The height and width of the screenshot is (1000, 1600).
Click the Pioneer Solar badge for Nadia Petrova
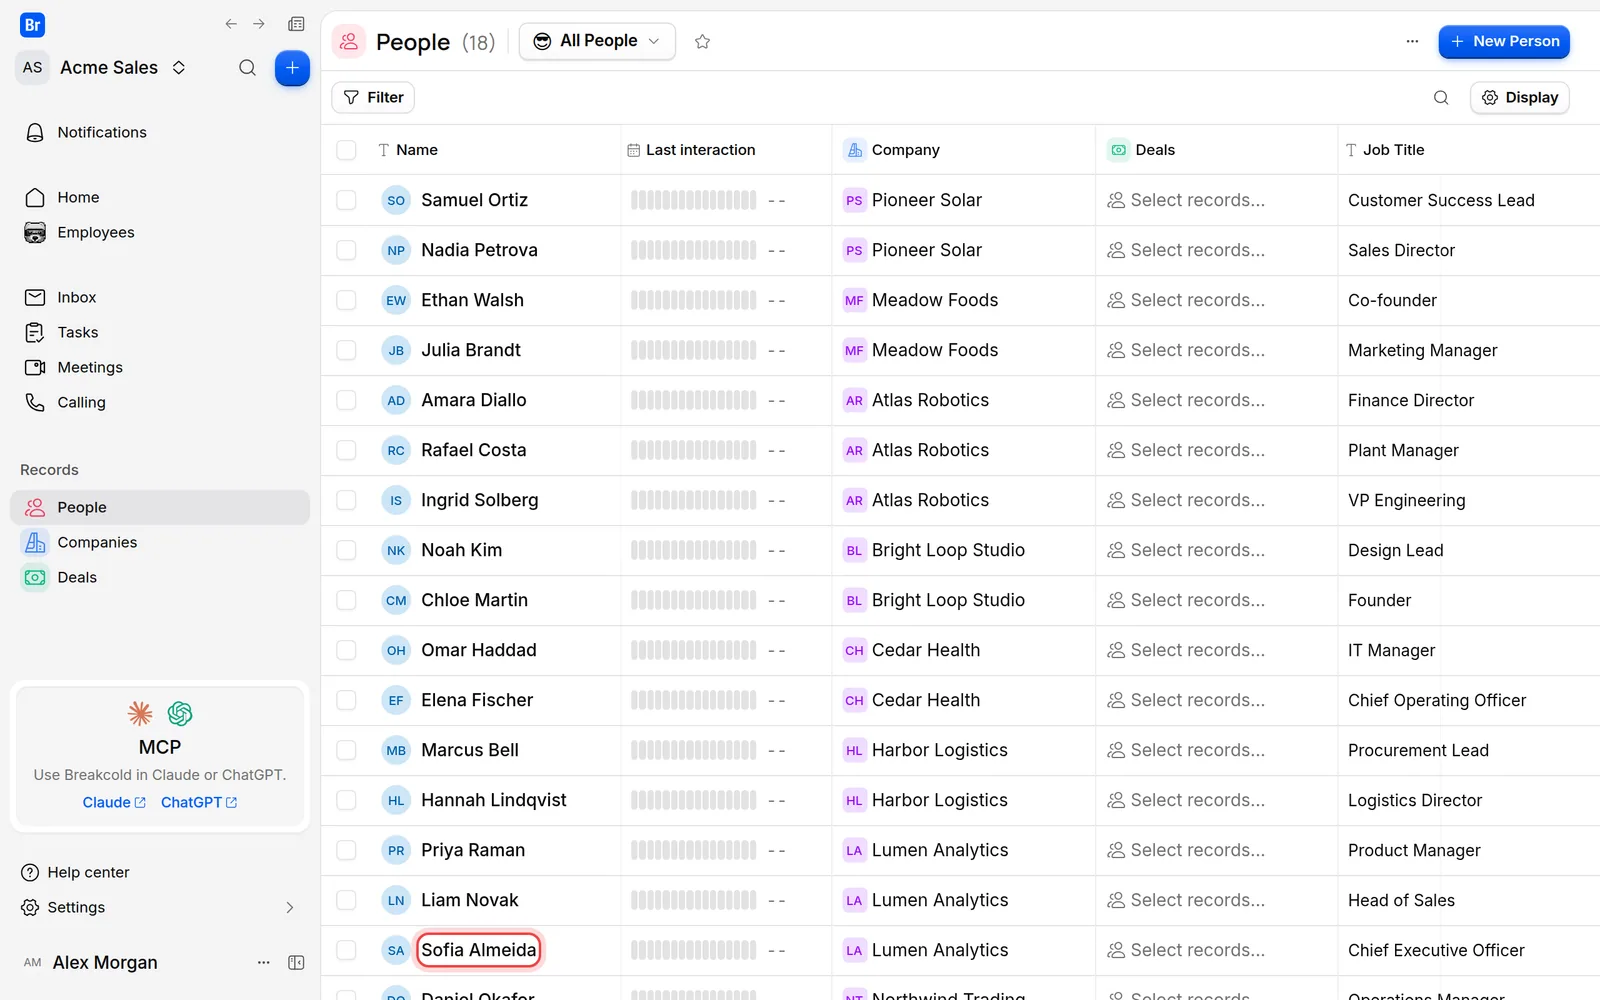point(854,250)
